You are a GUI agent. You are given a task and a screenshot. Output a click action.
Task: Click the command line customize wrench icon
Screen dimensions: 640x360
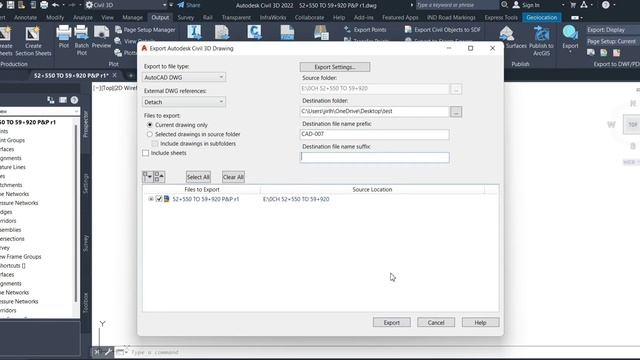(108, 352)
